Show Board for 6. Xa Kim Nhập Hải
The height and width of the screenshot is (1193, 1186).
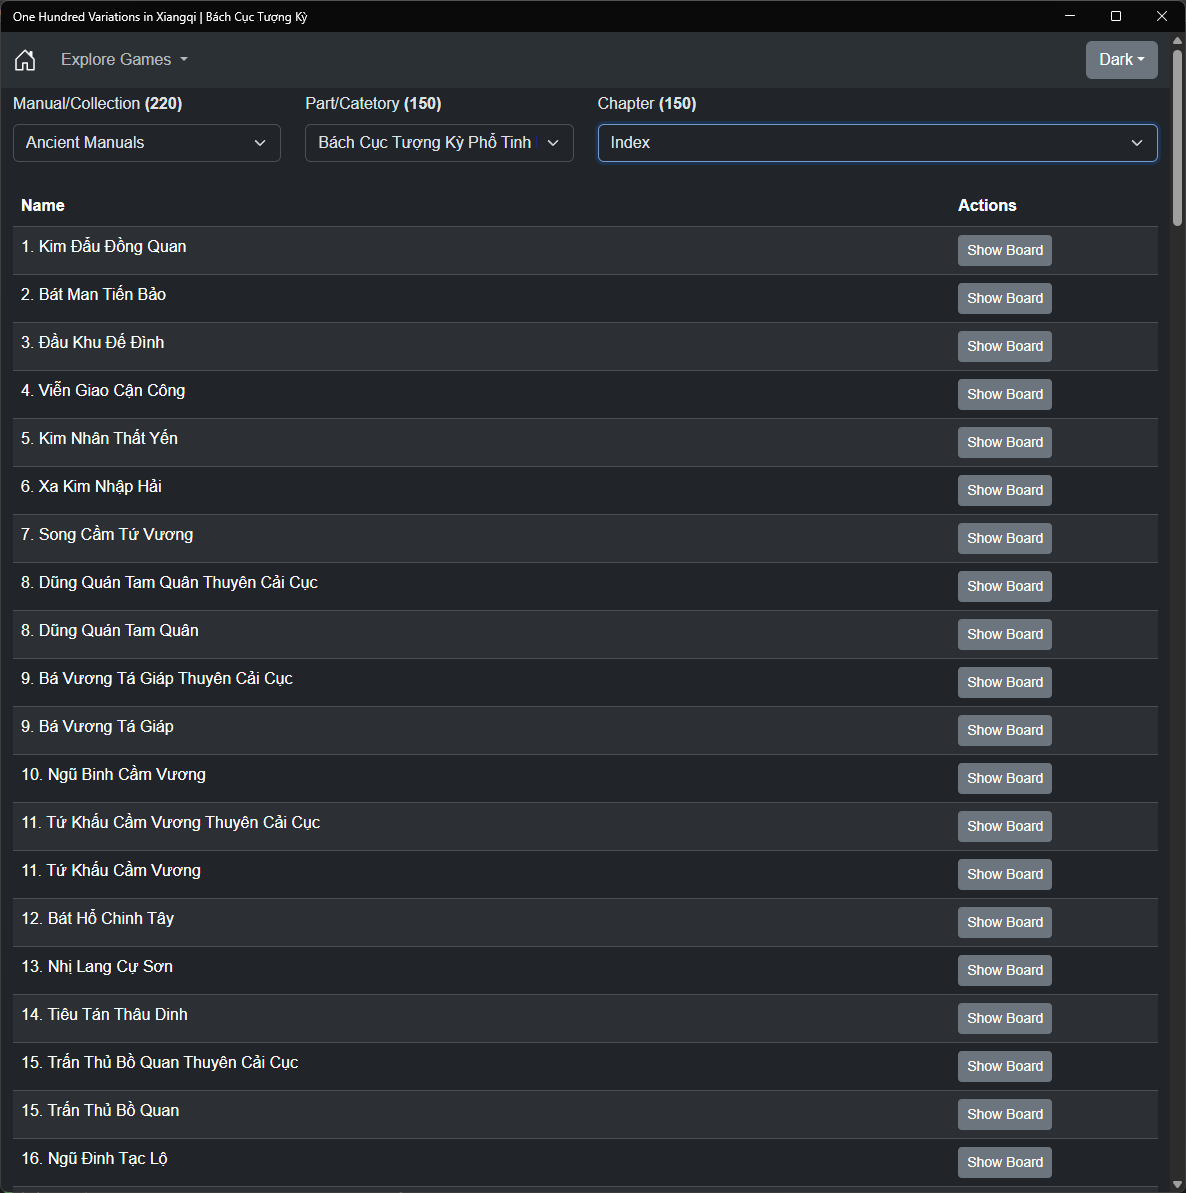pyautogui.click(x=1004, y=490)
